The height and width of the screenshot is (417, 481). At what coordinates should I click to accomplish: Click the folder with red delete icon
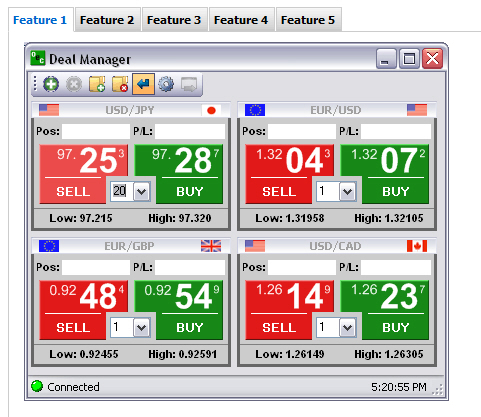tap(120, 84)
